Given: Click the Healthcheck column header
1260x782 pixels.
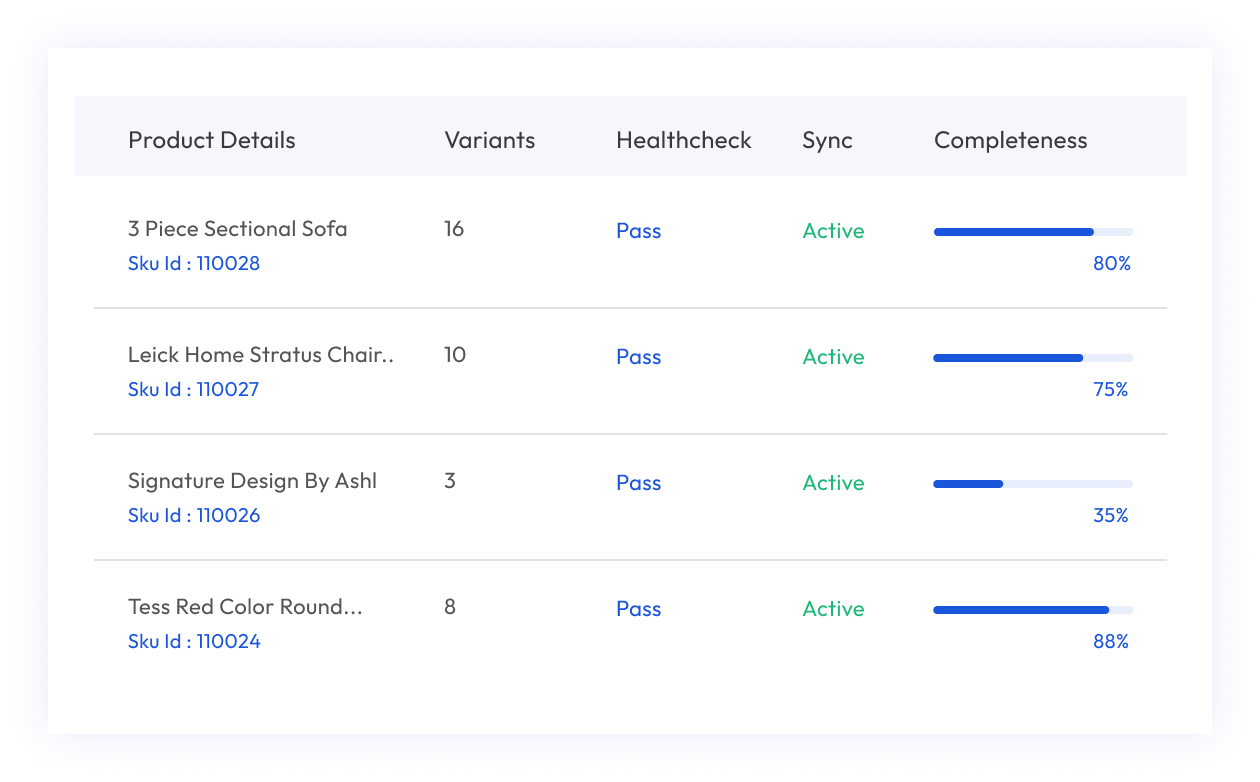Looking at the screenshot, I should point(683,140).
